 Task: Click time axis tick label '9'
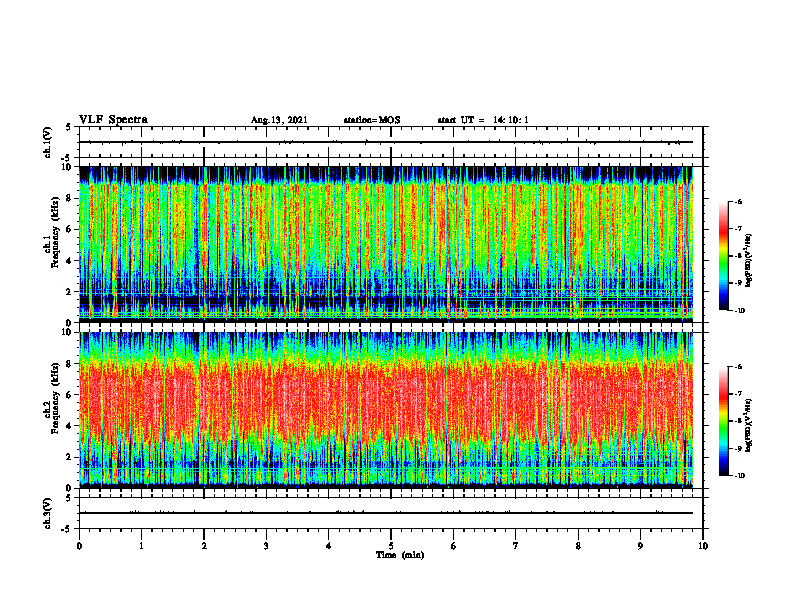pyautogui.click(x=640, y=546)
